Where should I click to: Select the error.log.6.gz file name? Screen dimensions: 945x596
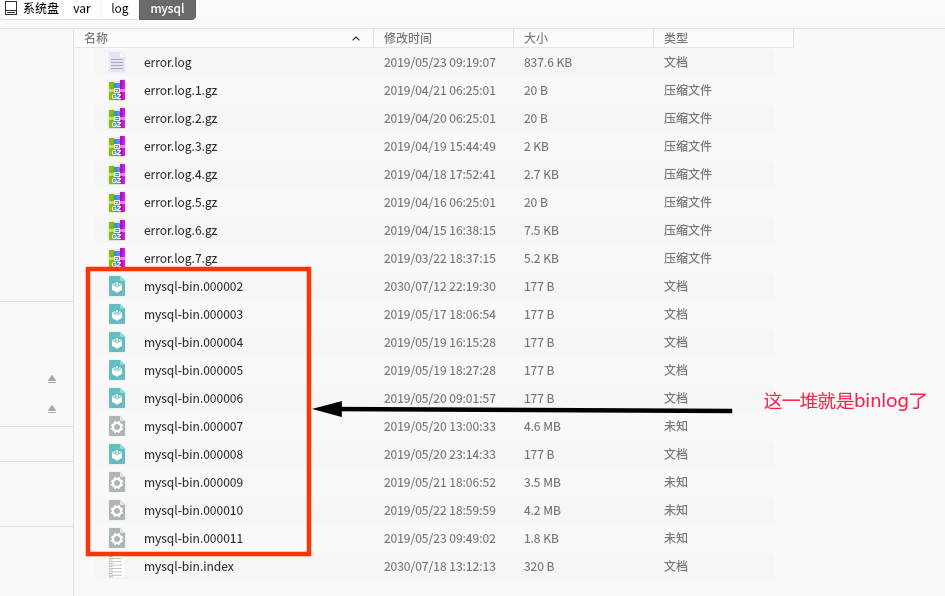coord(180,231)
